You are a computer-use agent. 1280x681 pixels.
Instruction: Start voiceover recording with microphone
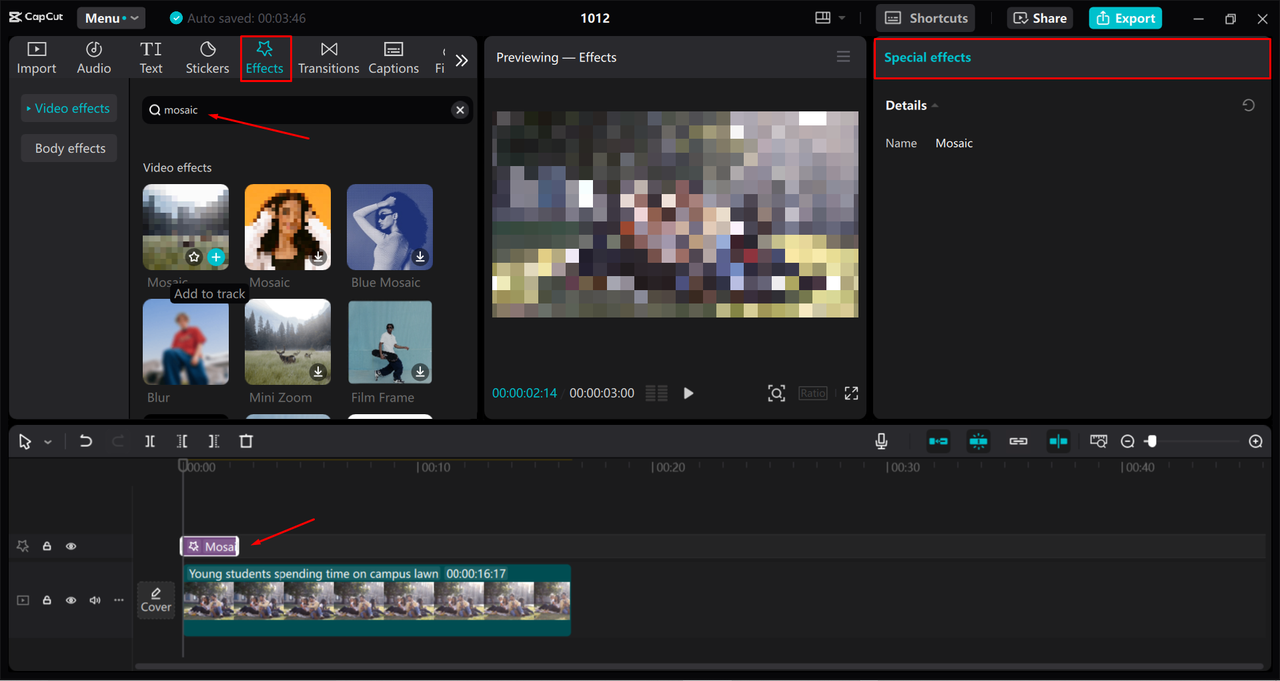(881, 441)
